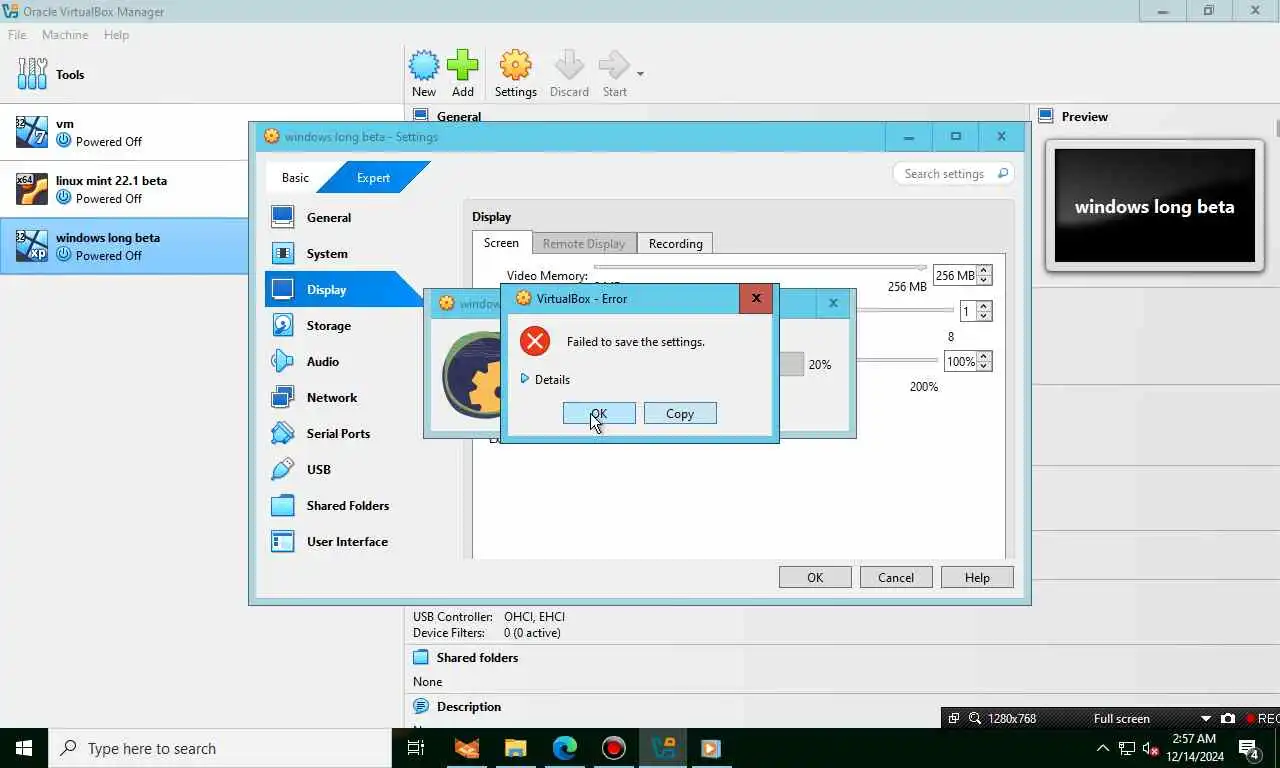The width and height of the screenshot is (1280, 768).
Task: Click the taskbar search box
Action: pyautogui.click(x=220, y=748)
